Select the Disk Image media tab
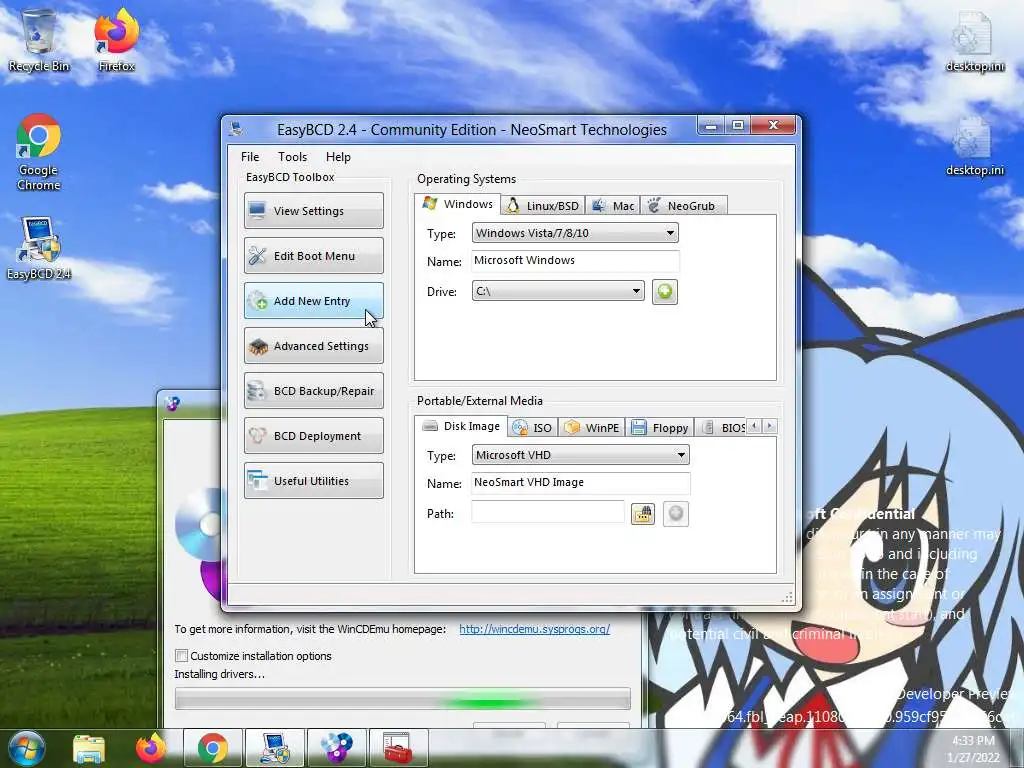The image size is (1024, 768). point(461,426)
